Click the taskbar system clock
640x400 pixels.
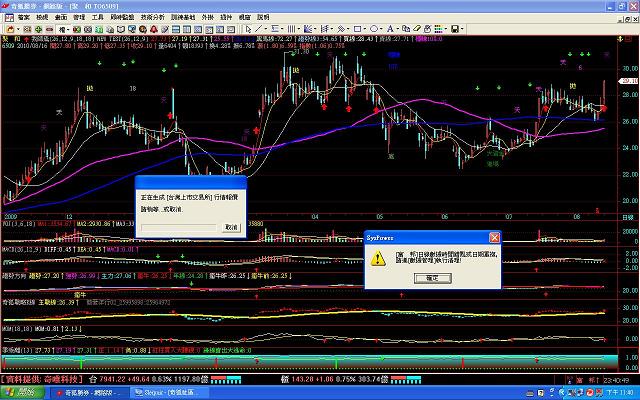(x=620, y=393)
